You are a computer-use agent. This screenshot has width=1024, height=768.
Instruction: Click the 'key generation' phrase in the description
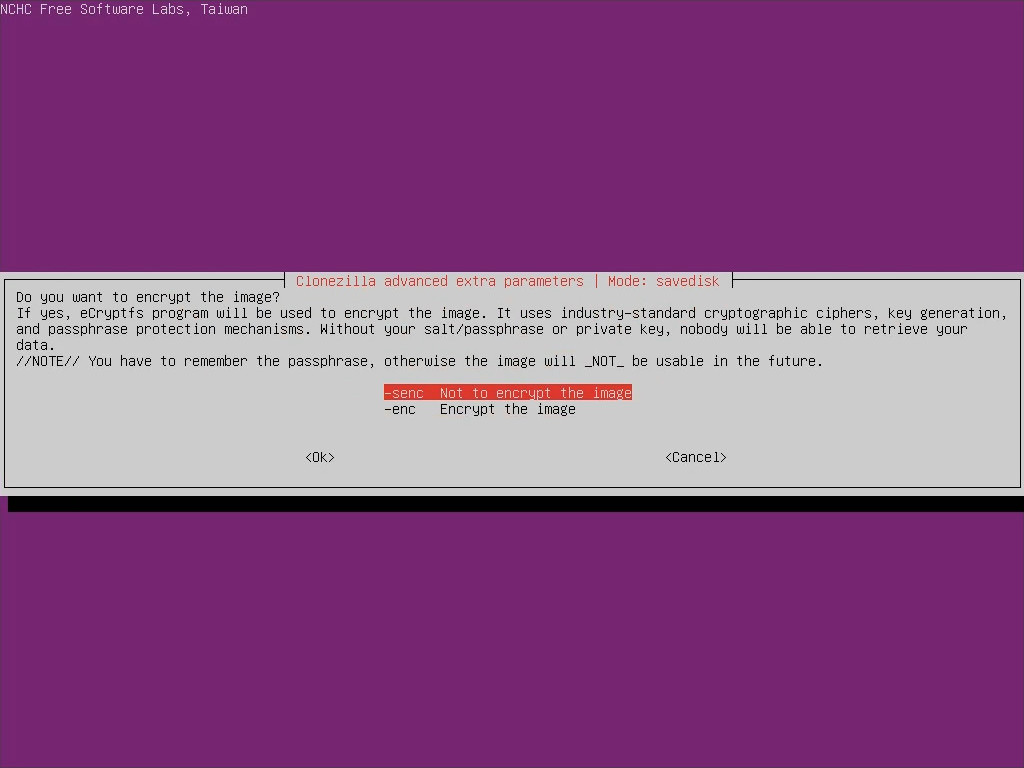click(943, 313)
